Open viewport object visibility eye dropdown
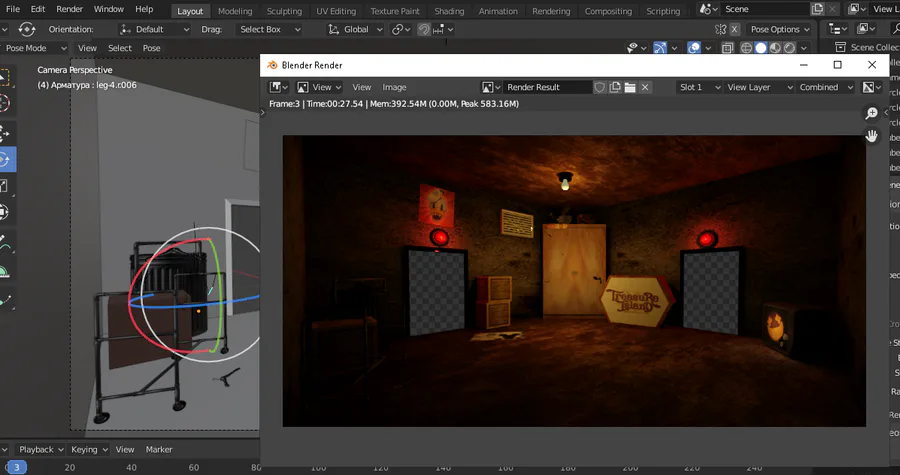This screenshot has width=900, height=475. (637, 48)
